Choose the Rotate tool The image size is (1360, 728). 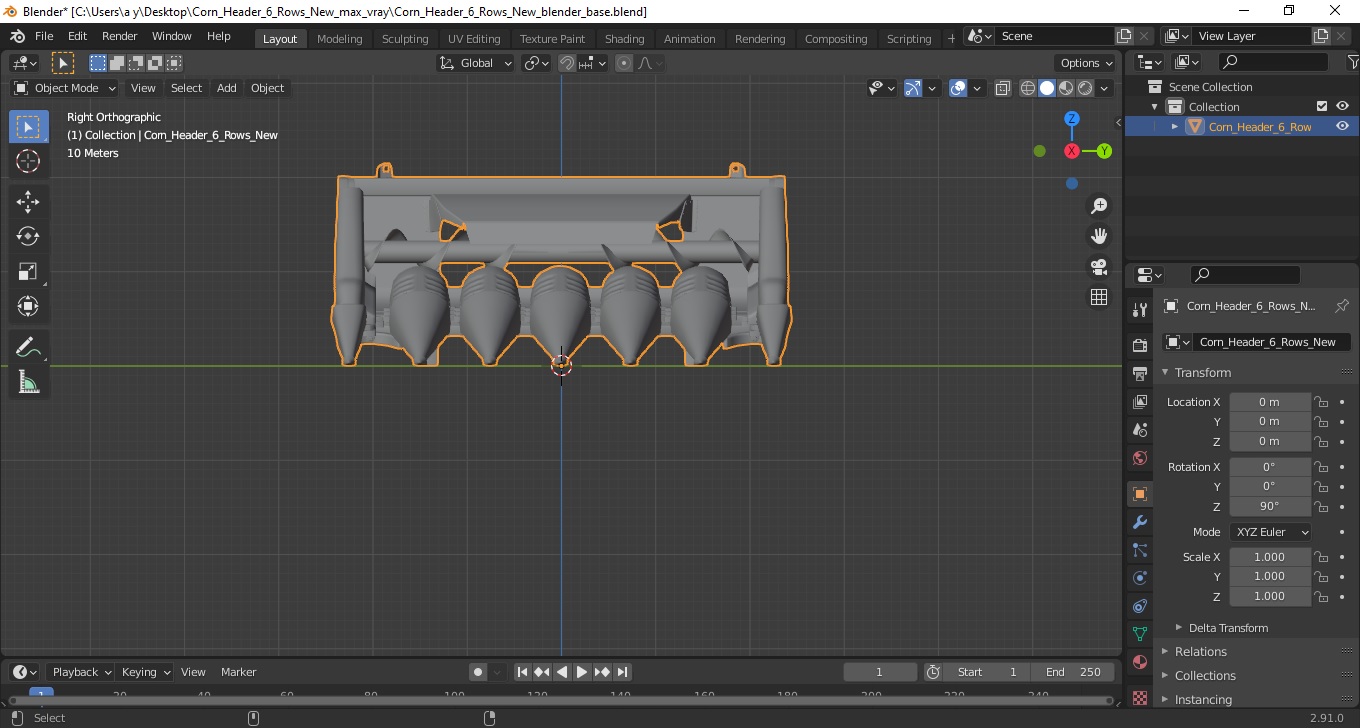[28, 237]
